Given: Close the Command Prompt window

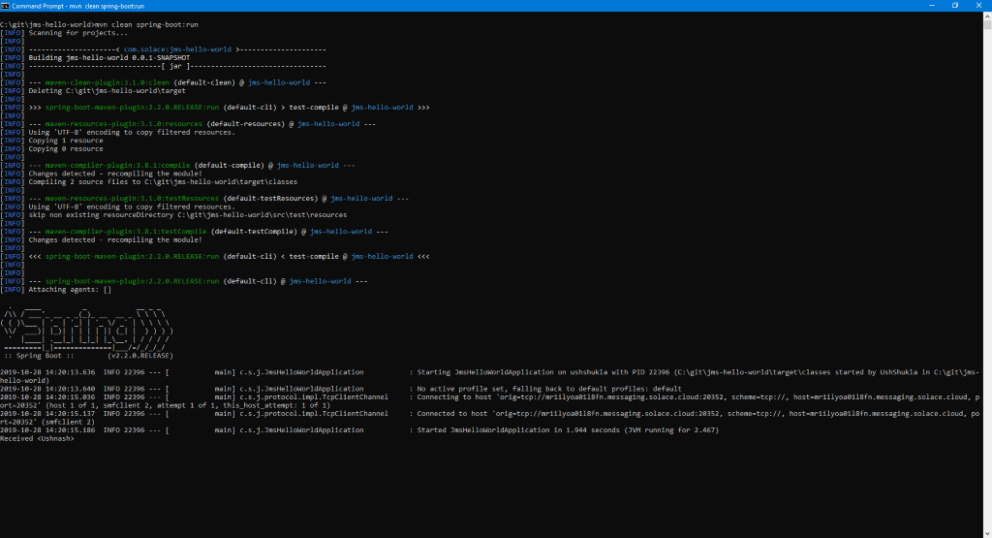Looking at the screenshot, I should coord(981,5).
